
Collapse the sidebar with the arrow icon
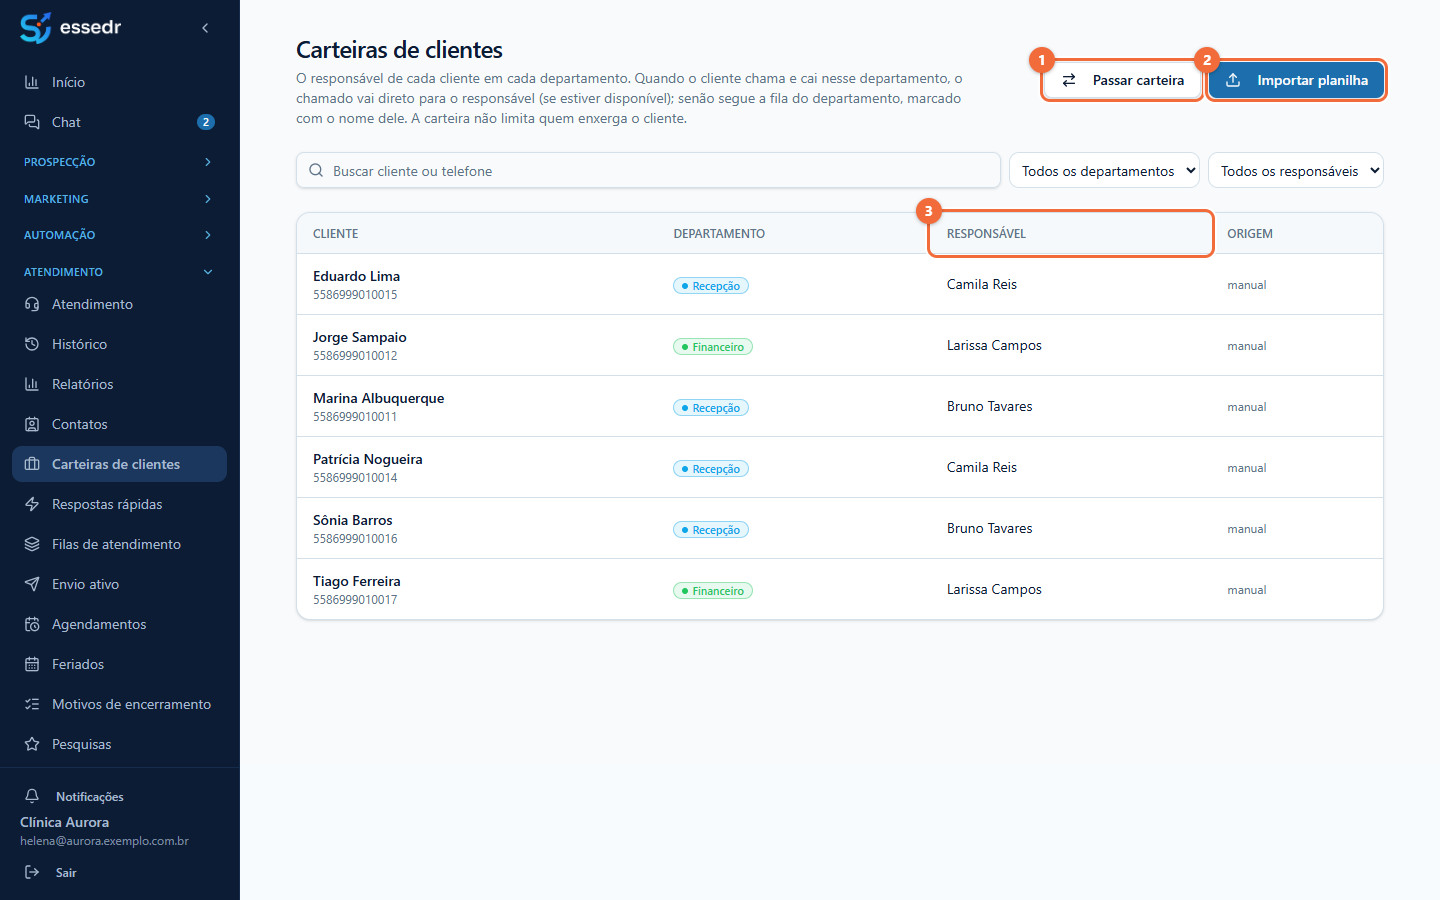205,28
